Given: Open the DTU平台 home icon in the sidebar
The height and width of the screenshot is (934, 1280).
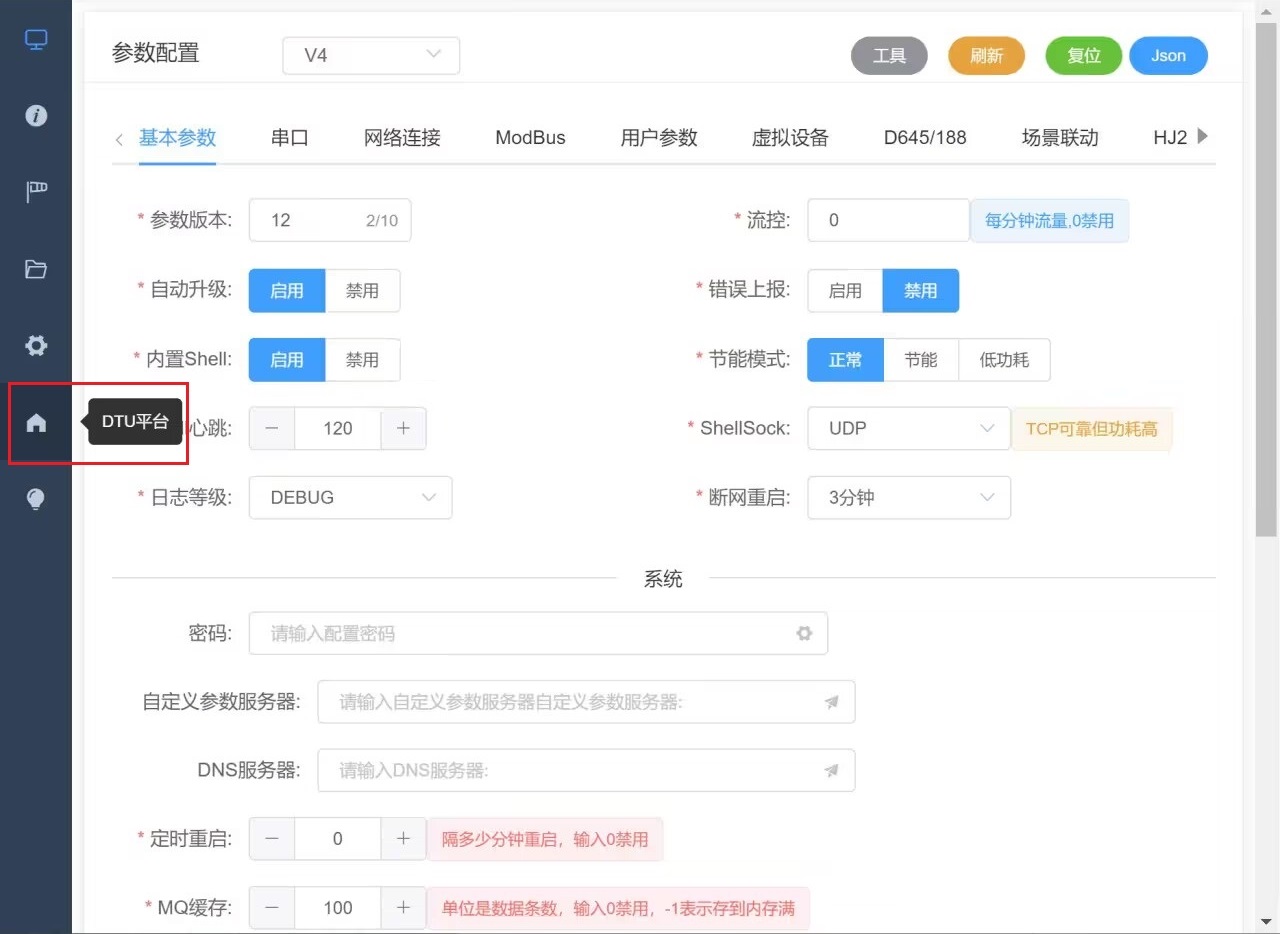Looking at the screenshot, I should tap(36, 423).
